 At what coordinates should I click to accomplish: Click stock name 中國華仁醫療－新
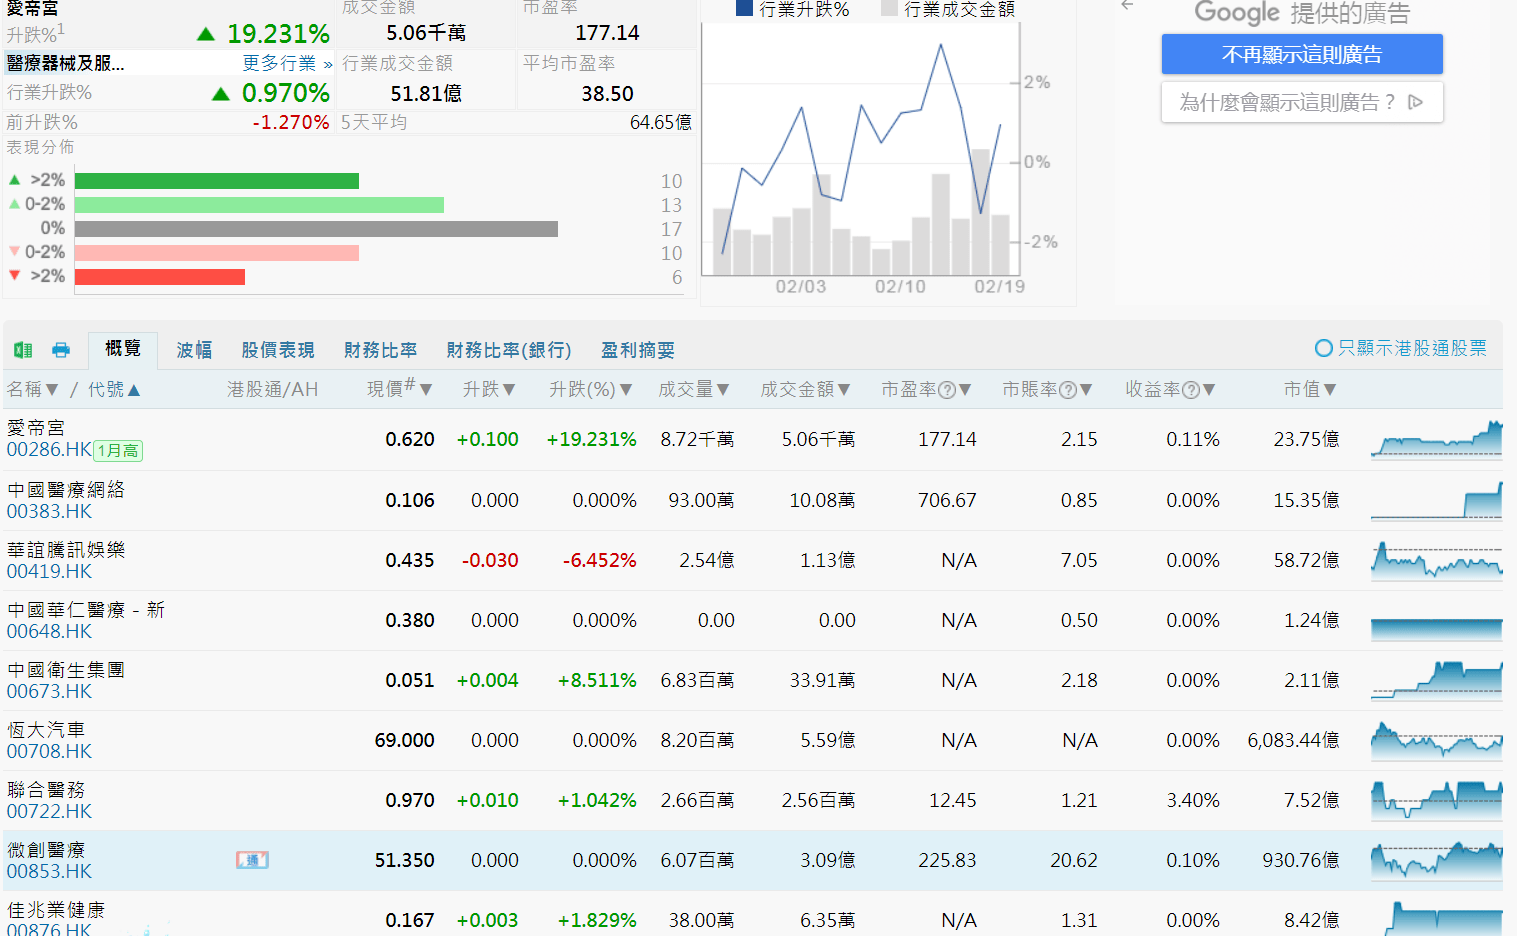point(86,610)
